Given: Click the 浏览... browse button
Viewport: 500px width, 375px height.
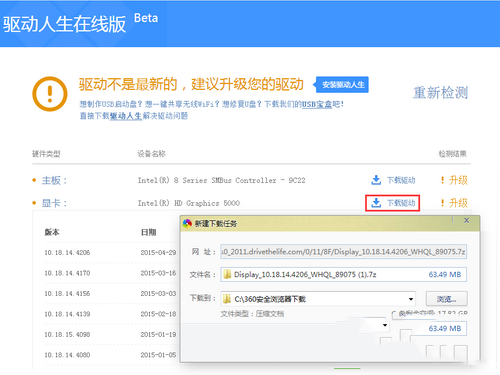Looking at the screenshot, I should tap(447, 299).
